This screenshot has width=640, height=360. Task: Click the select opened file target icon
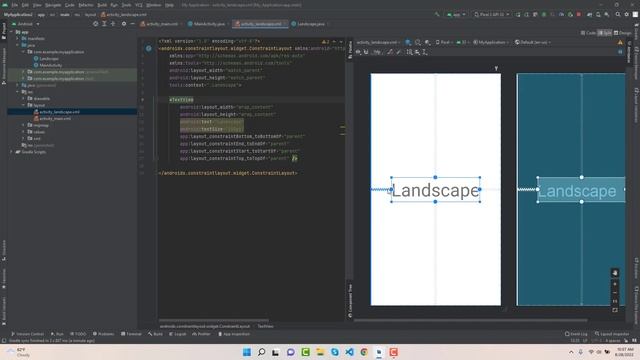96,24
